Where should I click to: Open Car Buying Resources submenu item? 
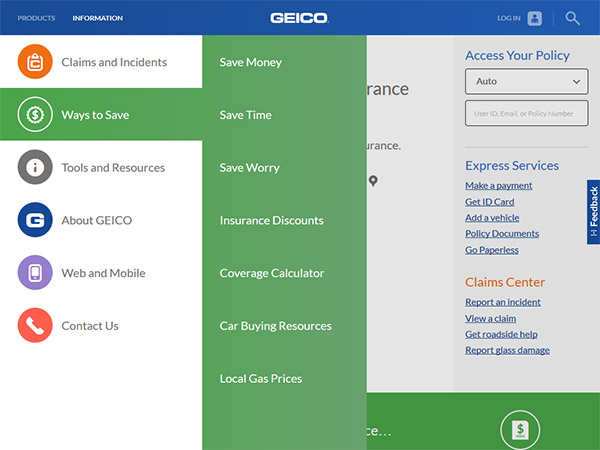click(x=276, y=326)
